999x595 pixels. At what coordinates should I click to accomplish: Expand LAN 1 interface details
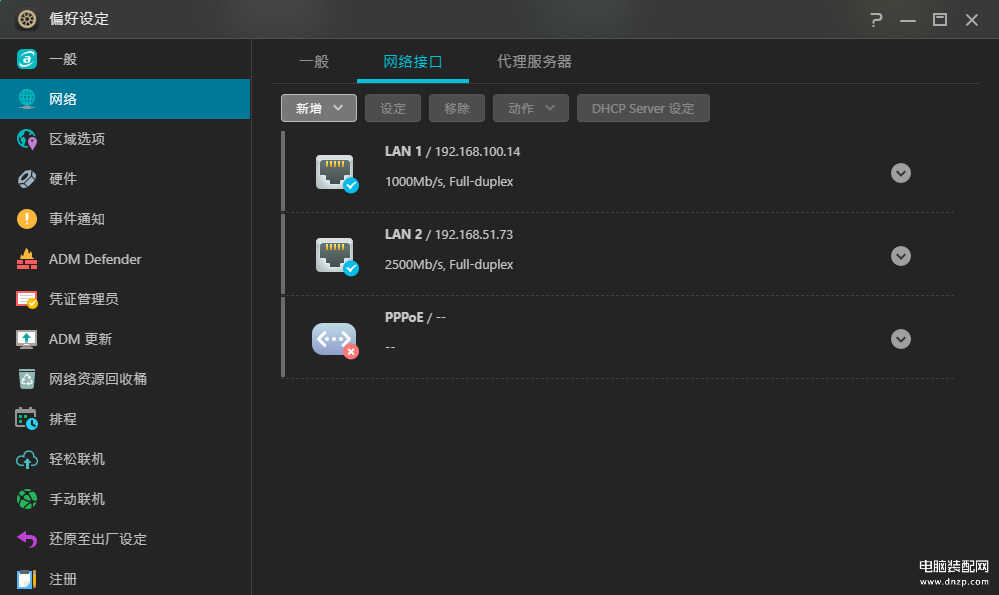[900, 173]
